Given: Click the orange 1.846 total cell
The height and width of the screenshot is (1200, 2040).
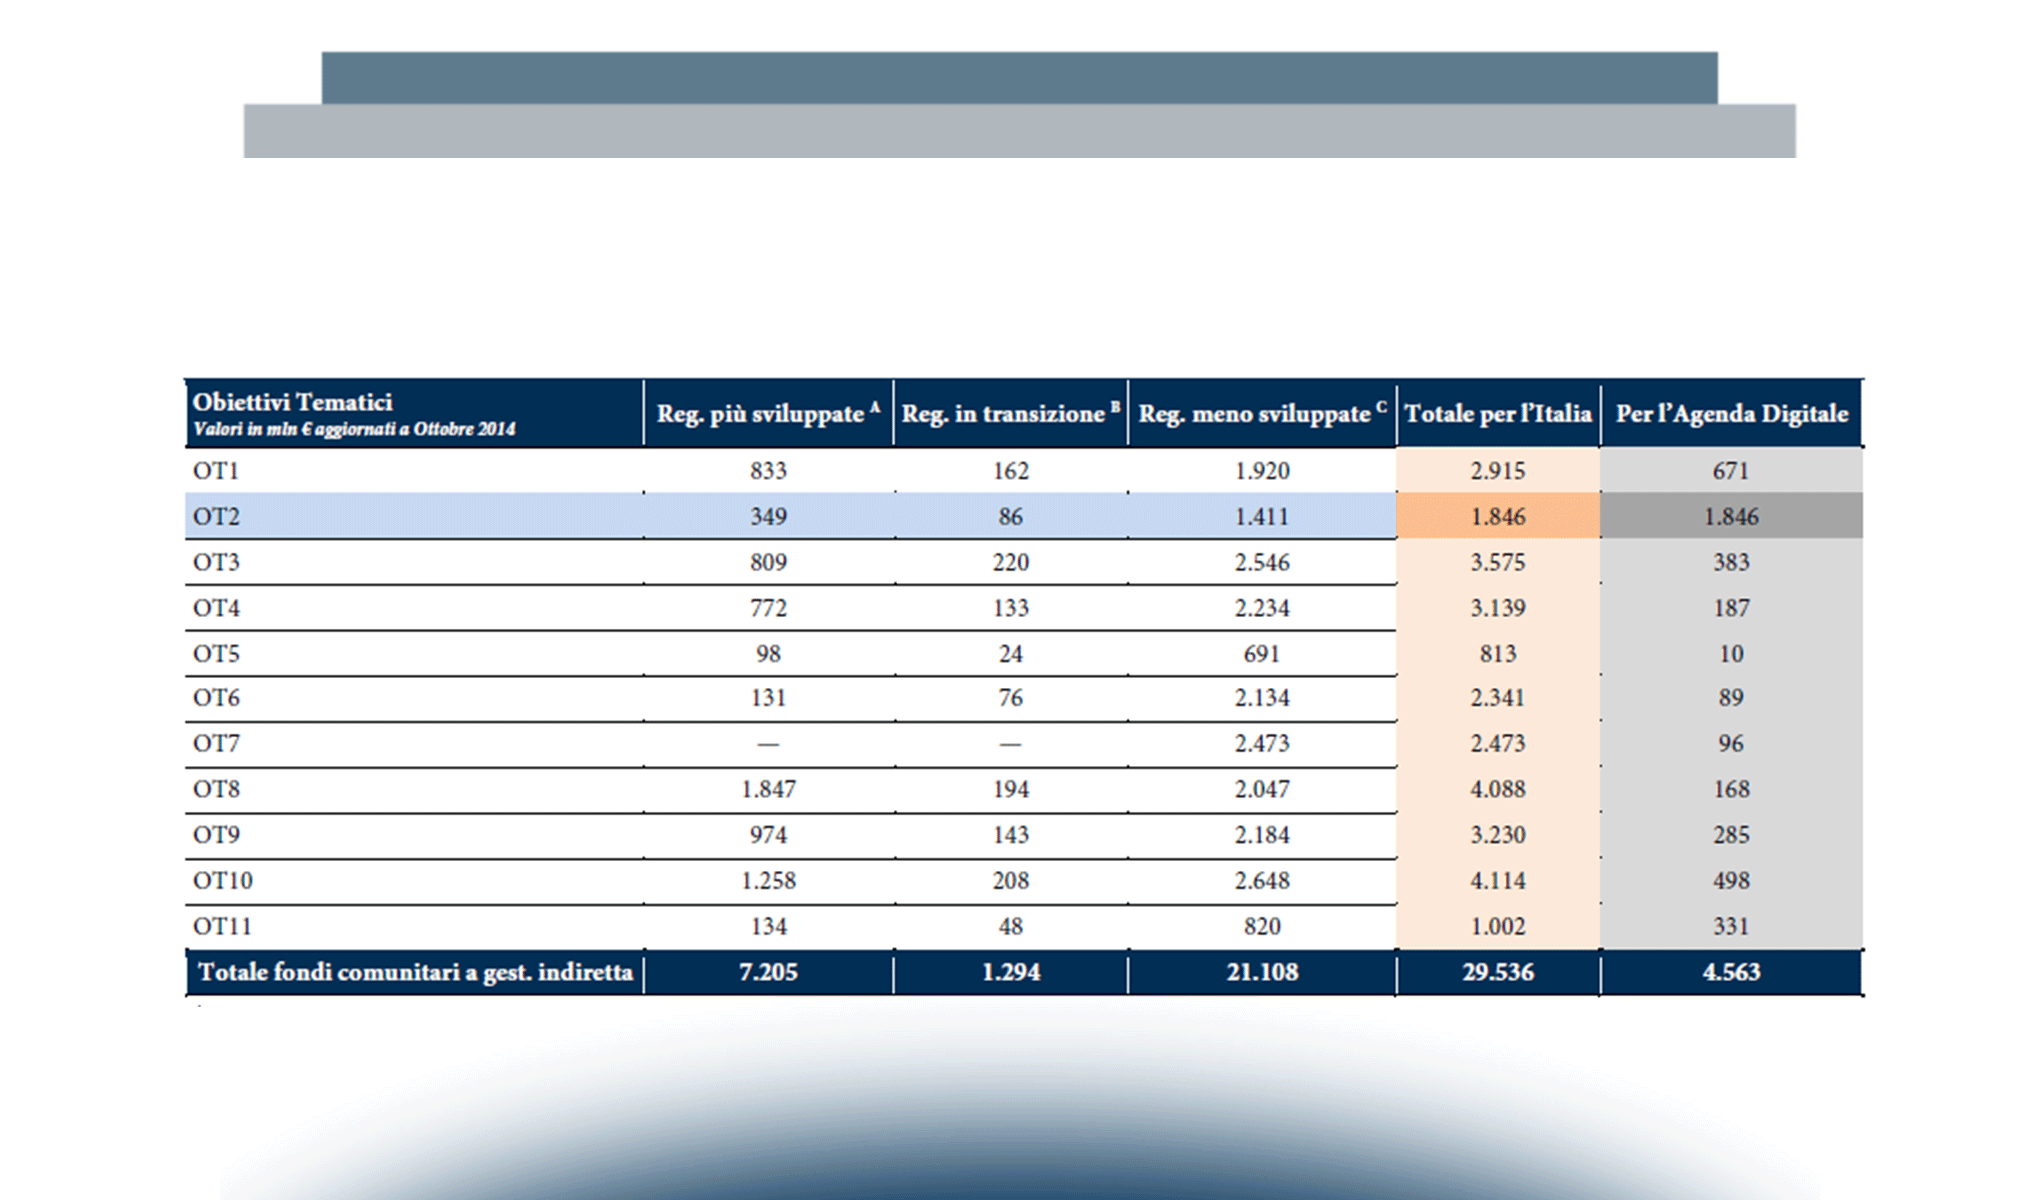Looking at the screenshot, I should (1497, 517).
